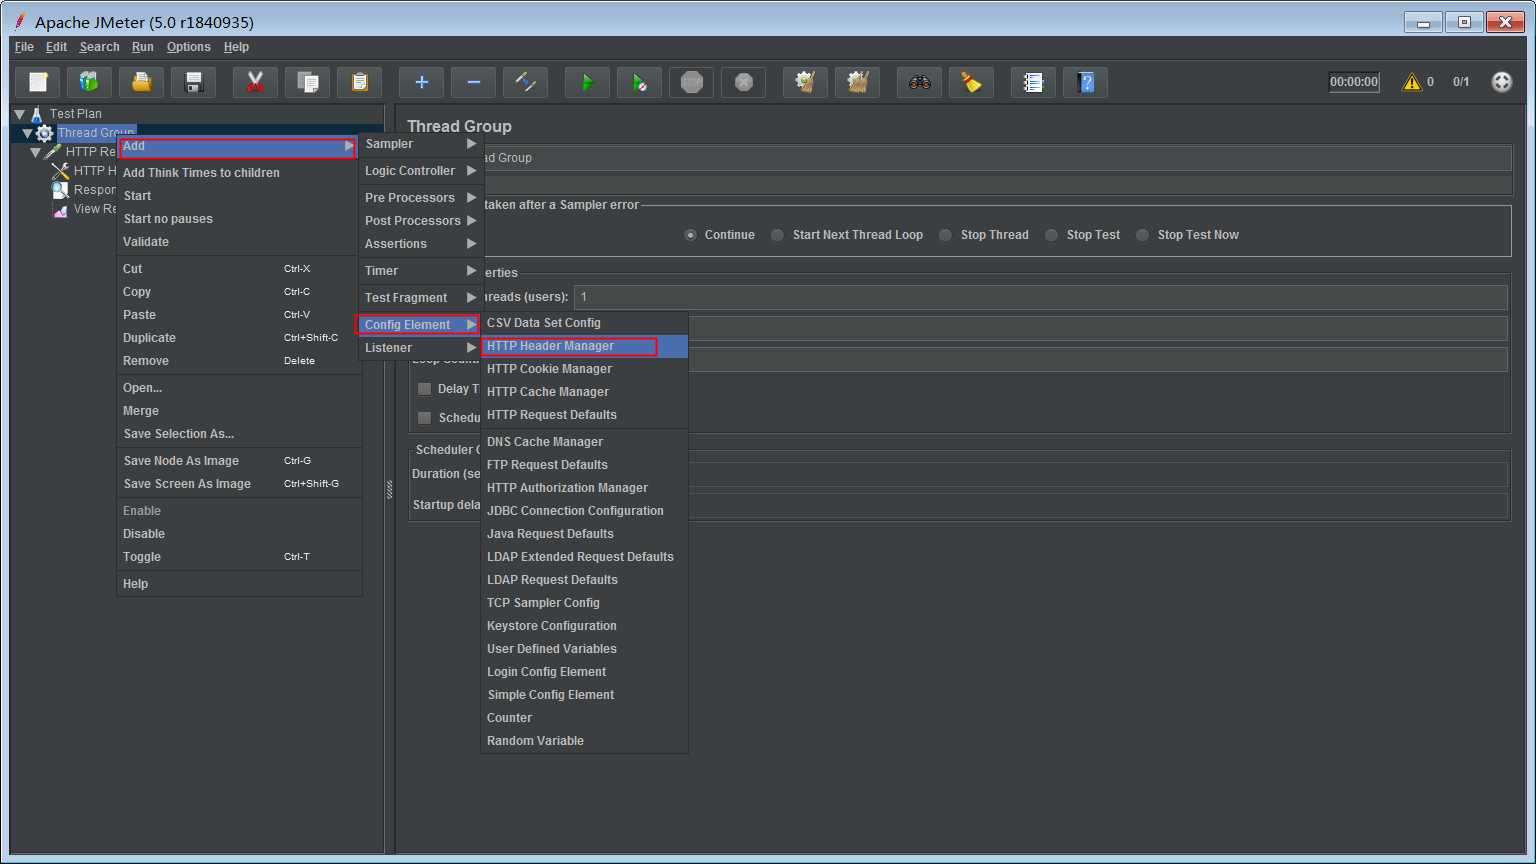Select the Stop Test radio button
1536x864 pixels.
click(x=1051, y=235)
